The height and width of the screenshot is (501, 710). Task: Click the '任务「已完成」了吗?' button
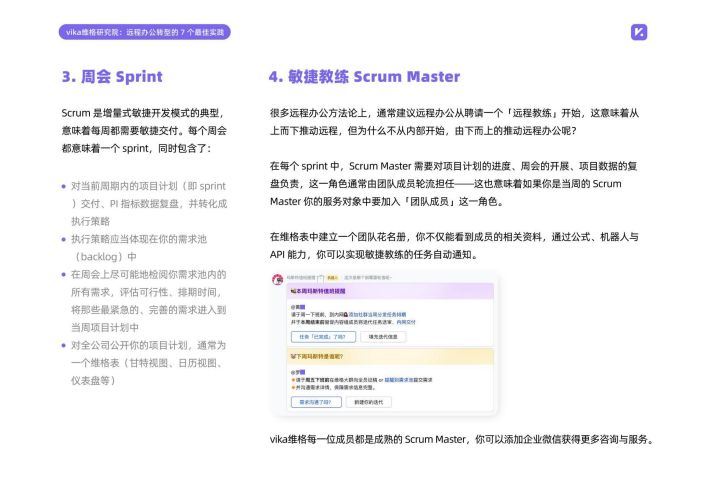click(323, 337)
